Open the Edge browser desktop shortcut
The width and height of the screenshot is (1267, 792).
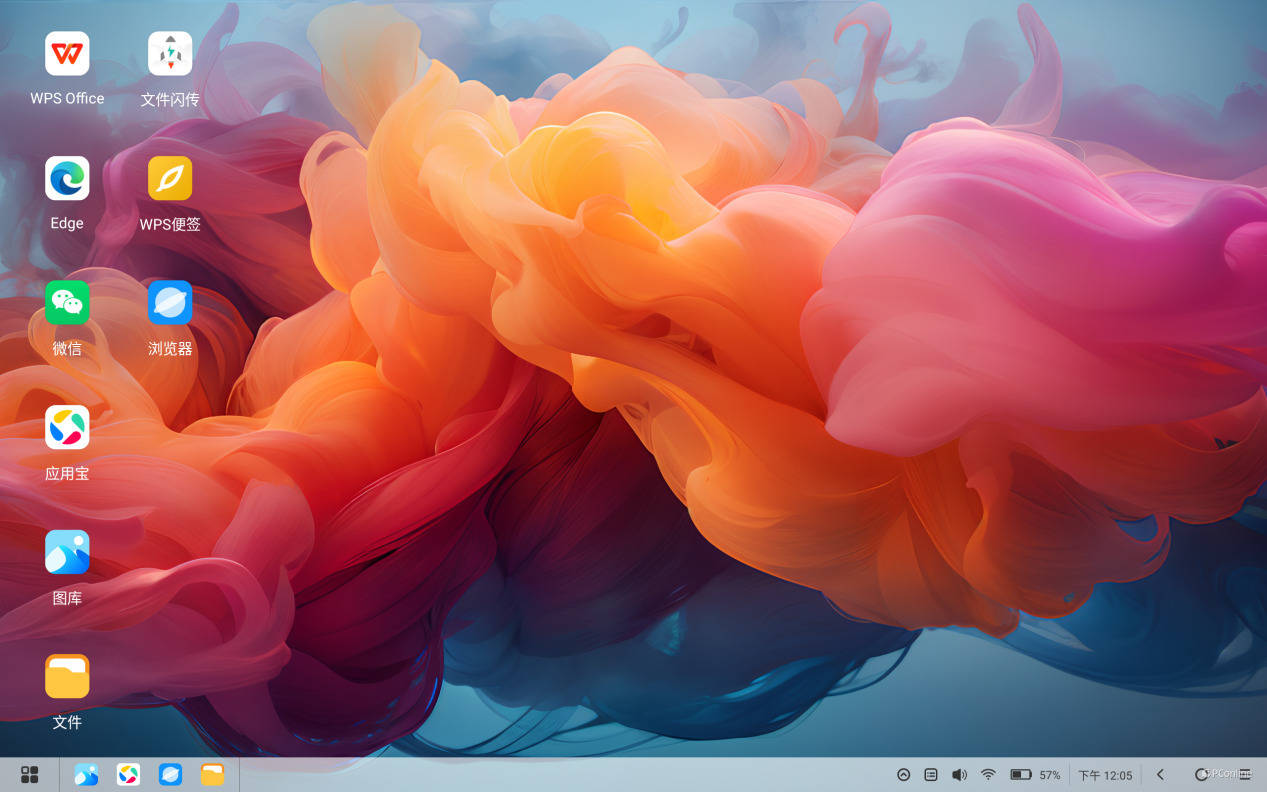point(67,179)
